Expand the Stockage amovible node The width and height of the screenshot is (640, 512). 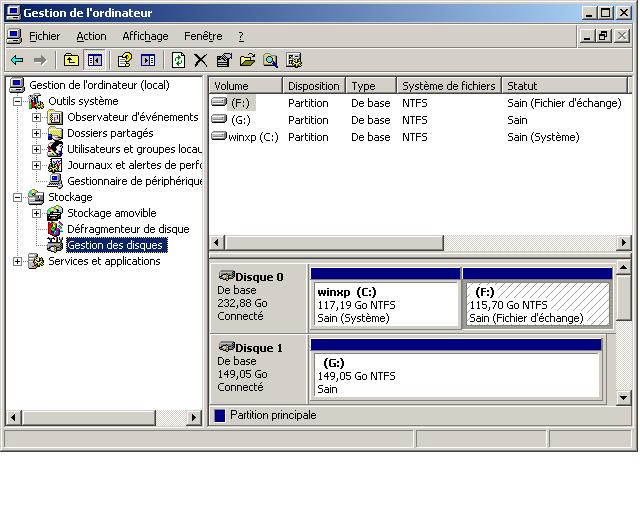click(37, 213)
